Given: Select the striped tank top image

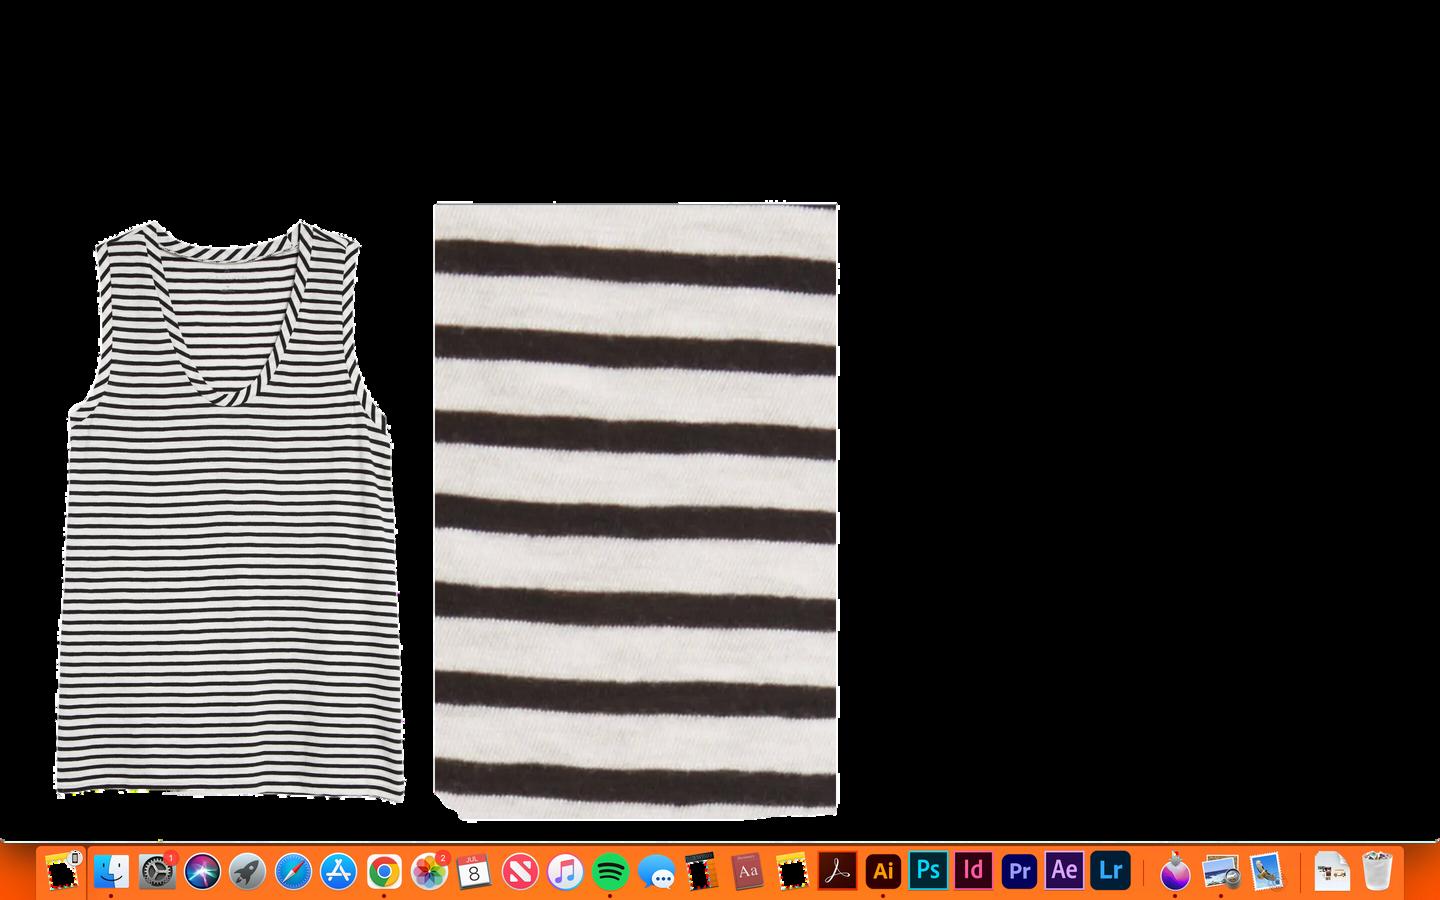Looking at the screenshot, I should pyautogui.click(x=228, y=511).
